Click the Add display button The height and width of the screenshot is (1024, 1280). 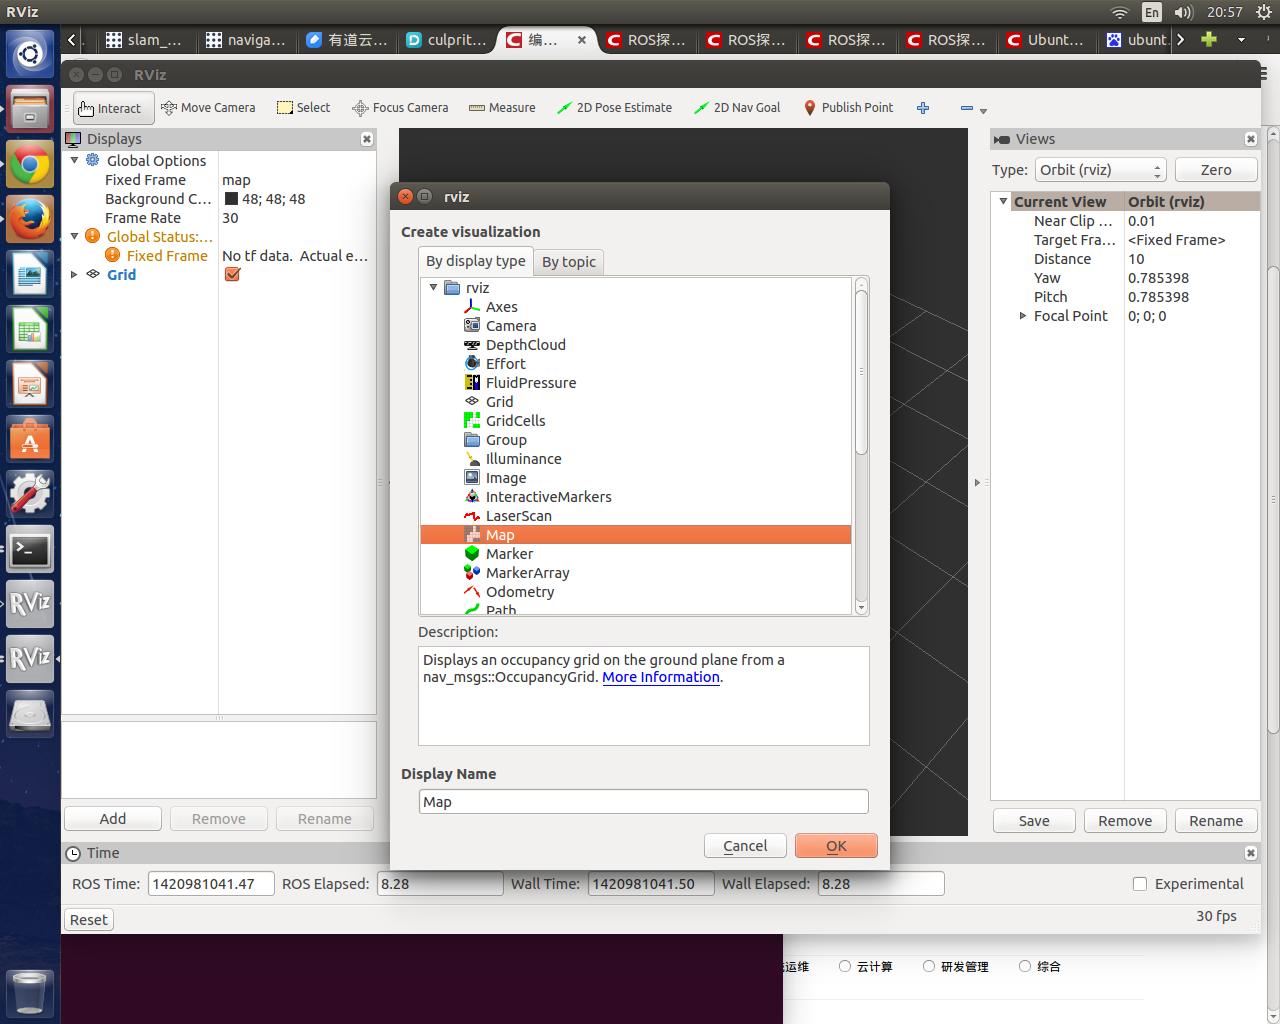[113, 819]
